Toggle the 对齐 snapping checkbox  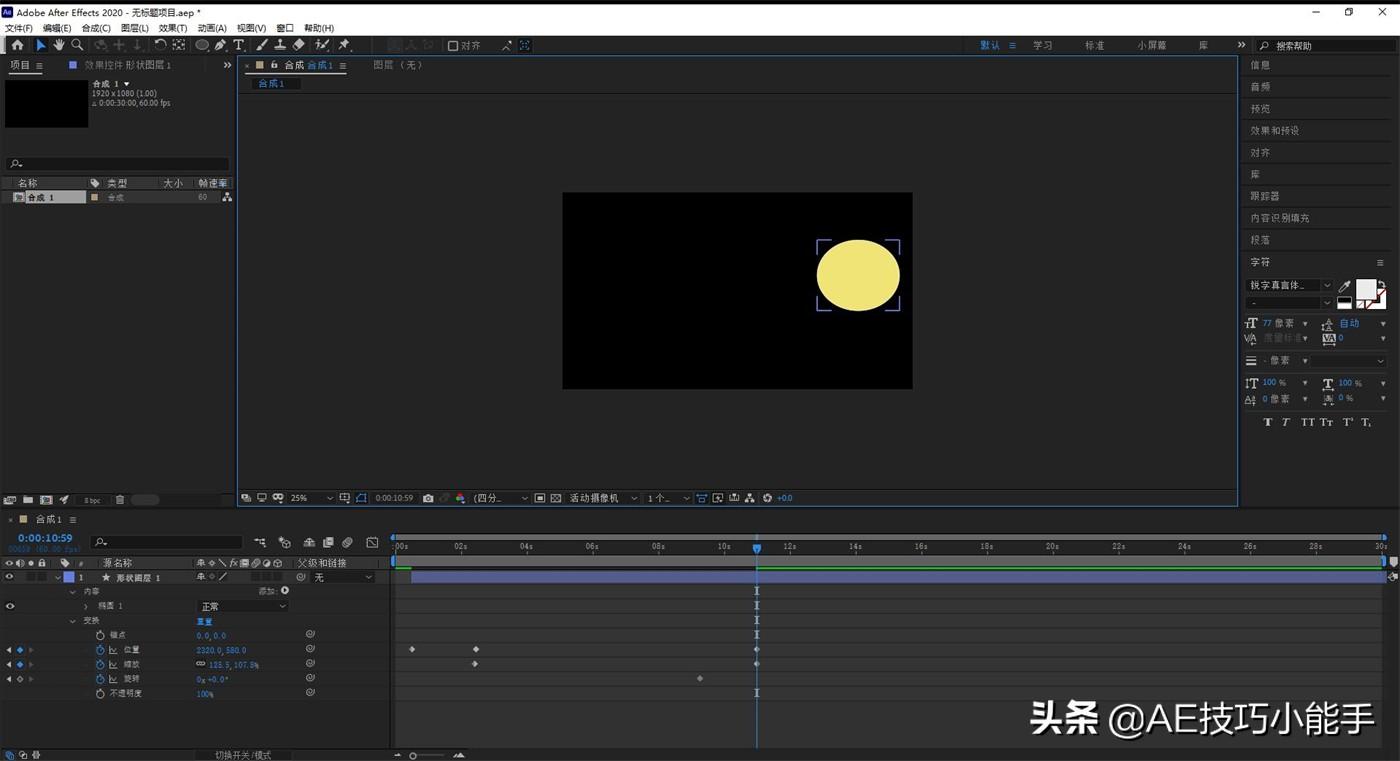pyautogui.click(x=453, y=46)
